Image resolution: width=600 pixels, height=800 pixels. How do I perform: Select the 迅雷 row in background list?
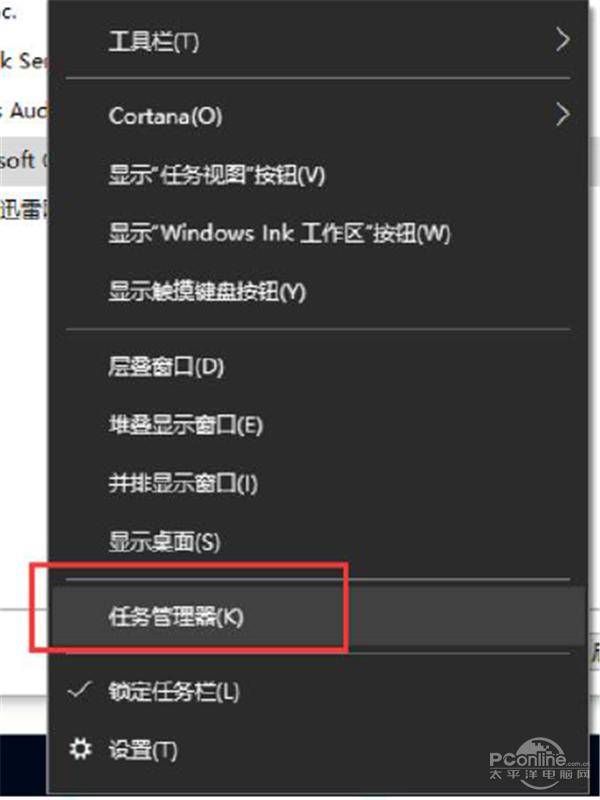pos(23,210)
